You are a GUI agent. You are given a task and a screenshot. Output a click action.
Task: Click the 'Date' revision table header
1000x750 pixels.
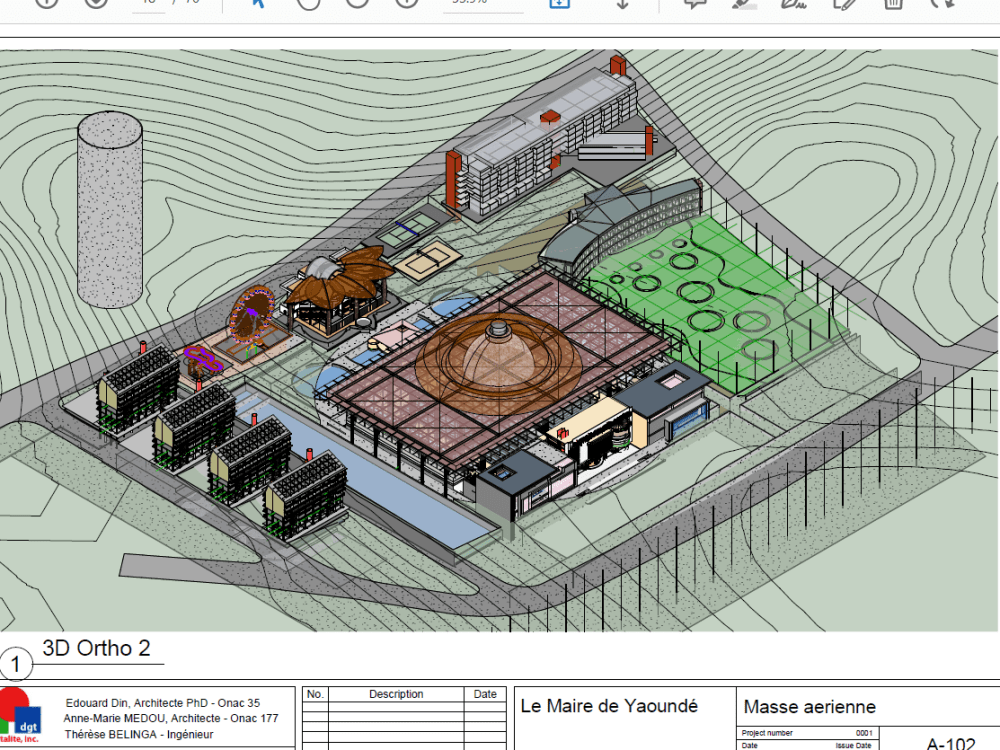(485, 694)
